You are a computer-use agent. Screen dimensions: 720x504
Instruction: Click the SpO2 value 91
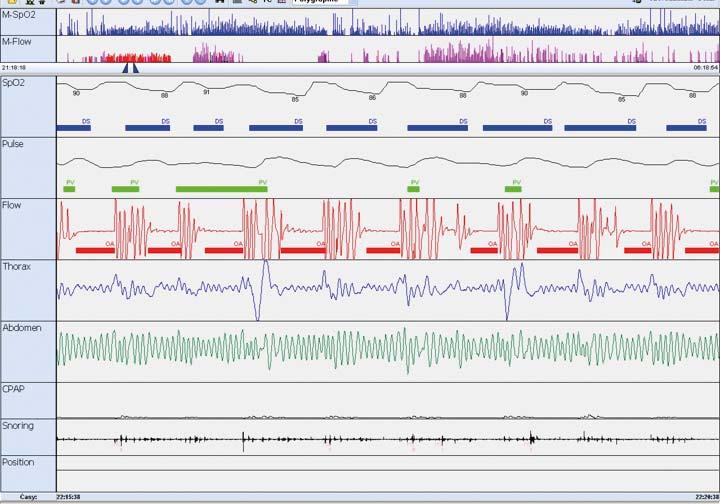point(206,92)
